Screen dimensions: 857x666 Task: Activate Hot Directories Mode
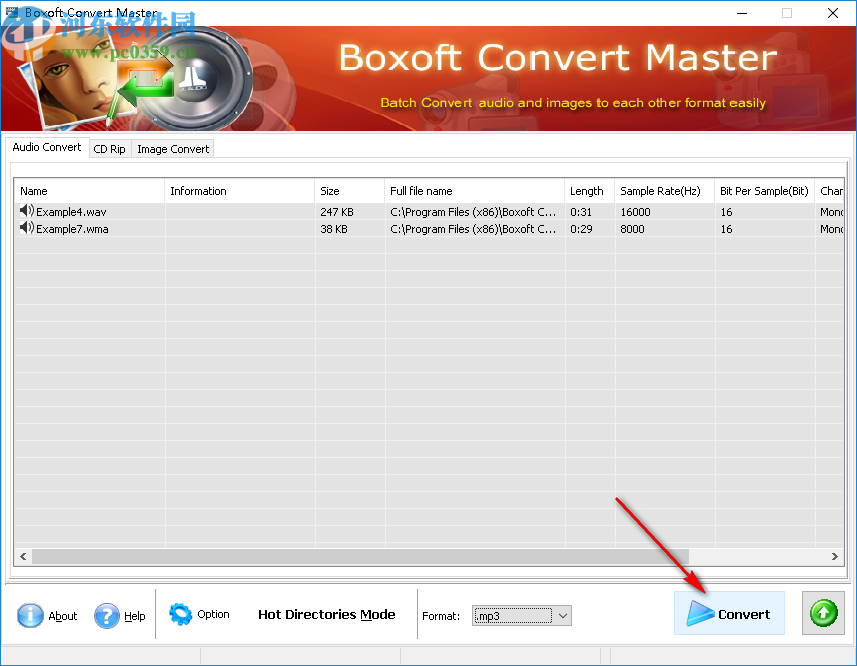(x=326, y=615)
